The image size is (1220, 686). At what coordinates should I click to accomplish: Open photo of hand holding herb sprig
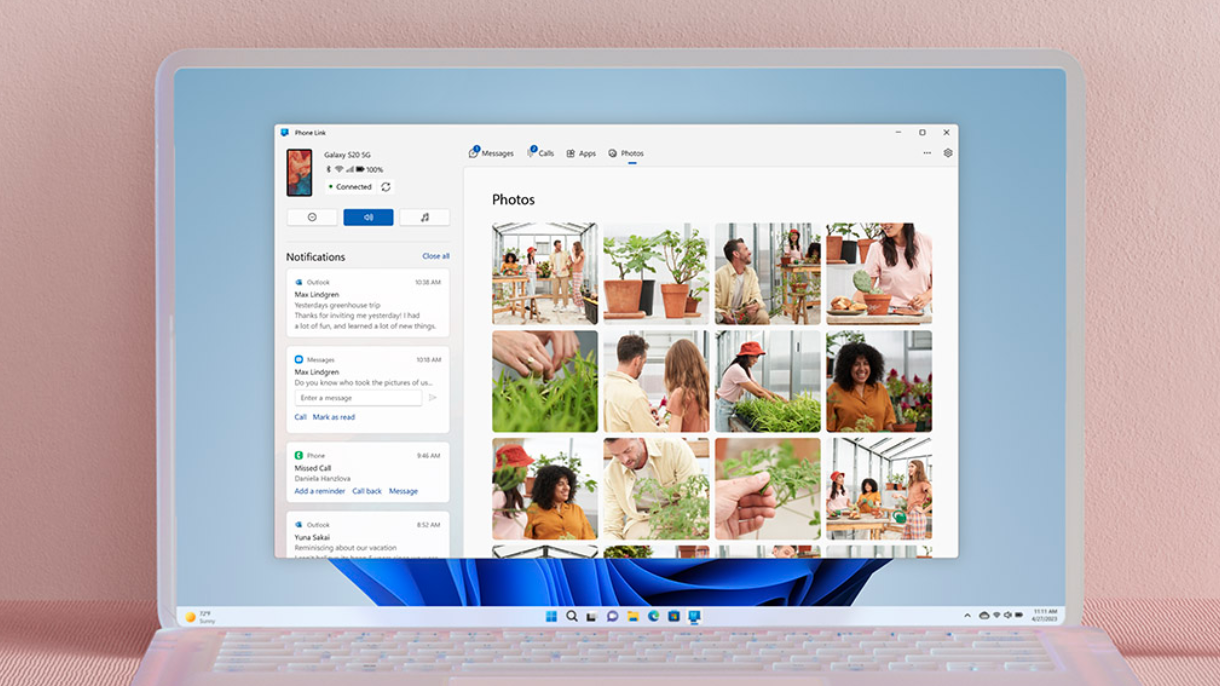[x=767, y=489]
